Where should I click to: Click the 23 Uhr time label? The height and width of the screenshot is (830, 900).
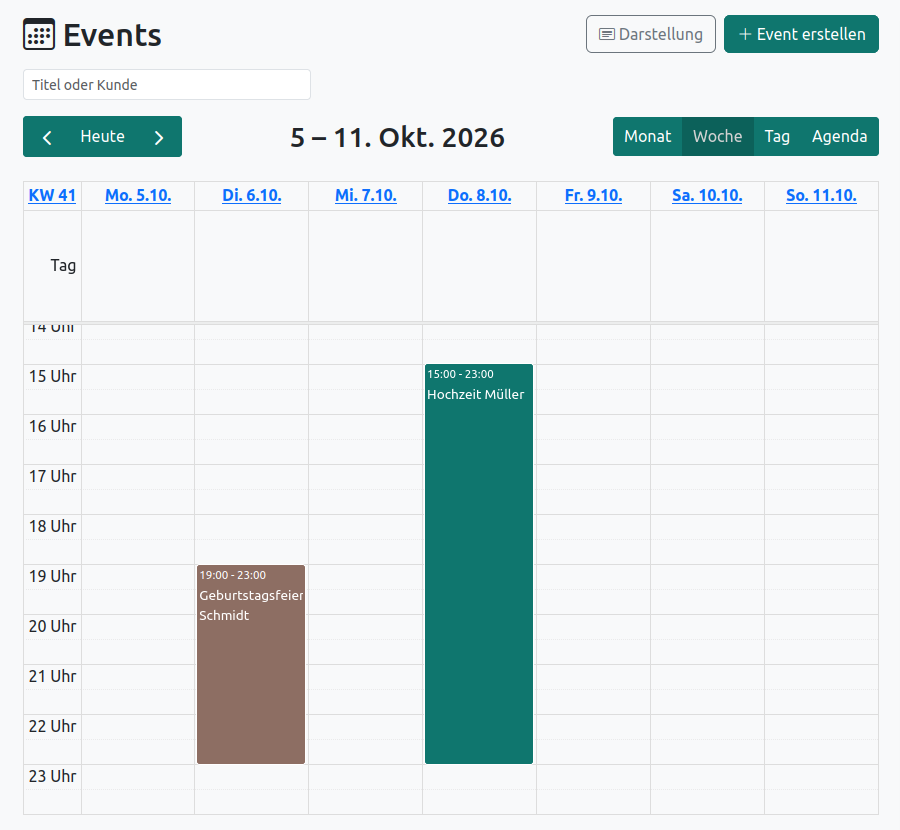53,777
